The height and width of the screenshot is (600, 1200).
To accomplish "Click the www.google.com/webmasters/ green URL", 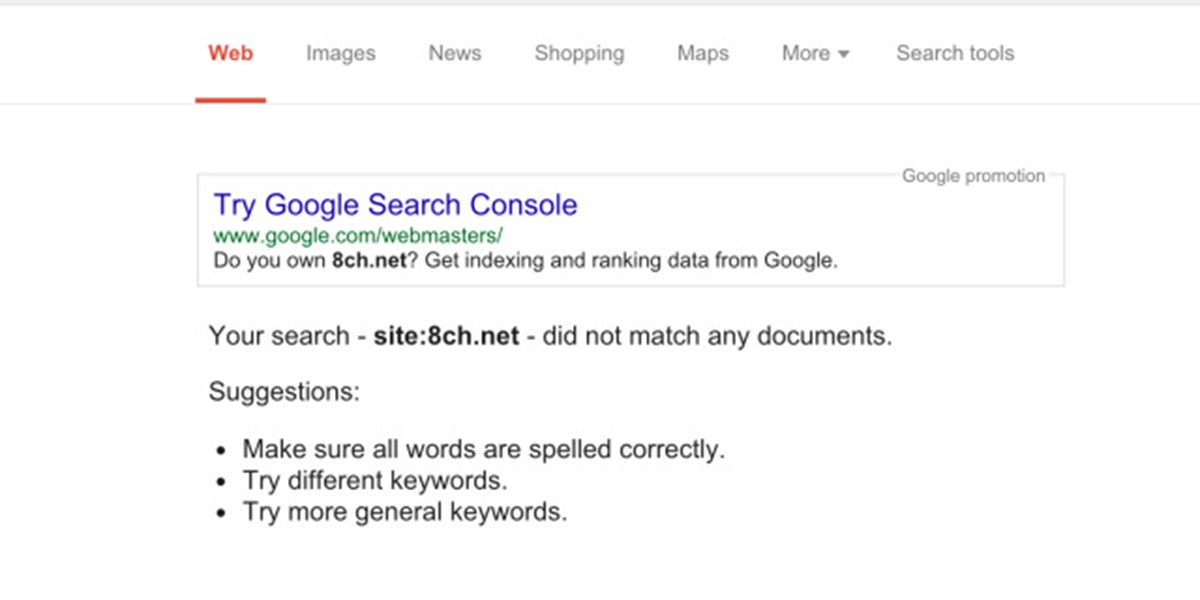I will (358, 237).
